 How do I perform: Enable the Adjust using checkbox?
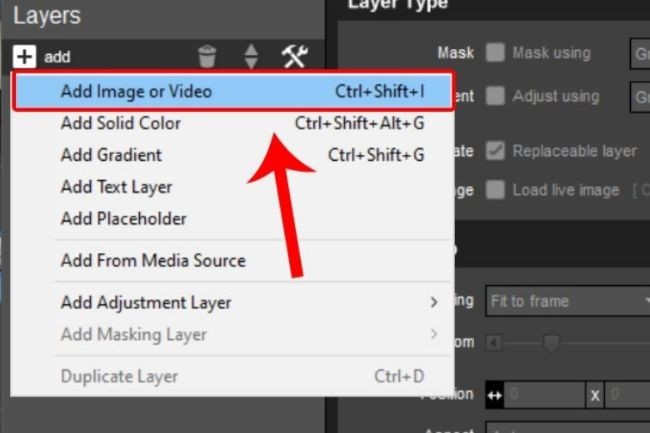[x=495, y=97]
